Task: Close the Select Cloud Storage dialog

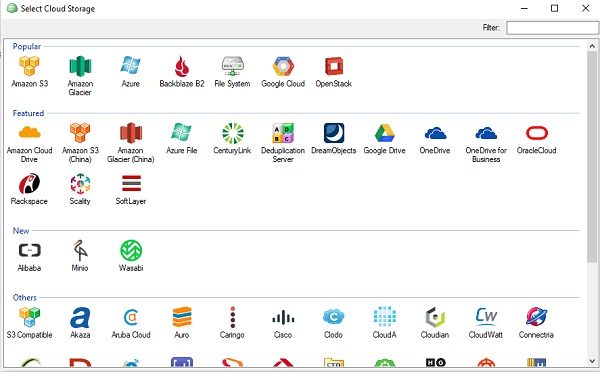Action: click(585, 8)
